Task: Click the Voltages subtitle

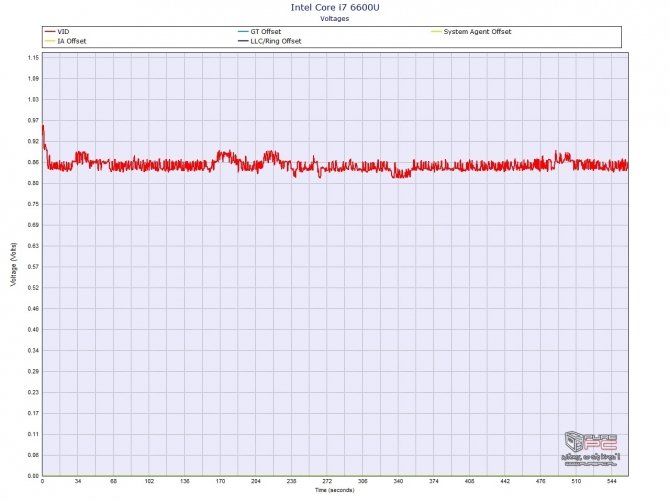Action: [335, 18]
